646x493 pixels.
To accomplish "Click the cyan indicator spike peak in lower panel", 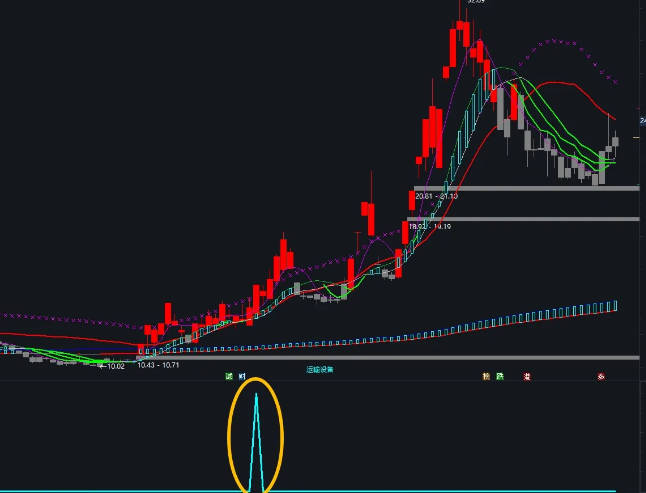I will pos(256,396).
